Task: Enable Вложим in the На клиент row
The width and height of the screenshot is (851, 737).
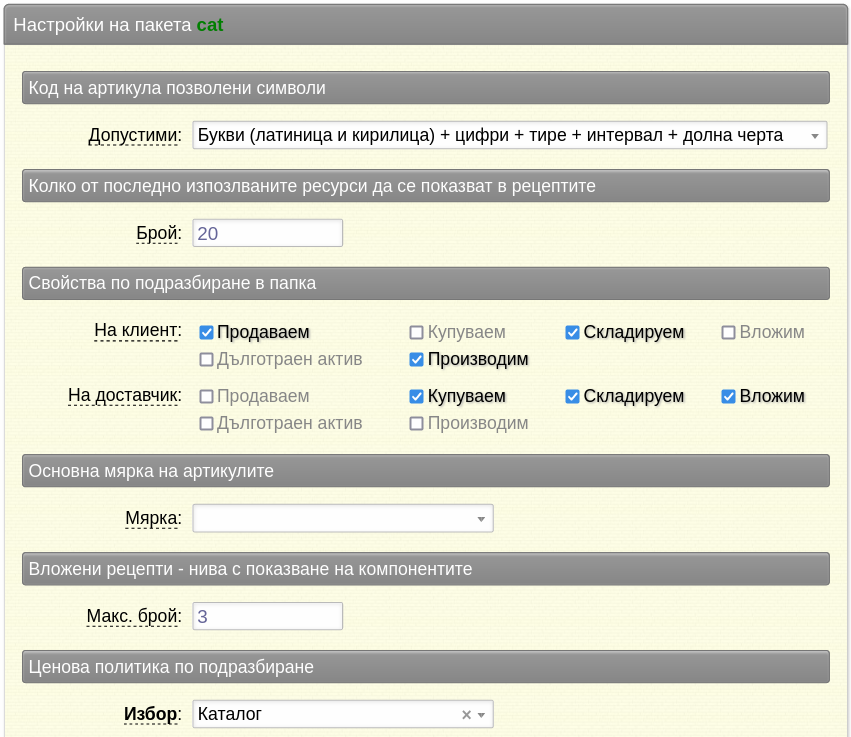Action: point(728,332)
